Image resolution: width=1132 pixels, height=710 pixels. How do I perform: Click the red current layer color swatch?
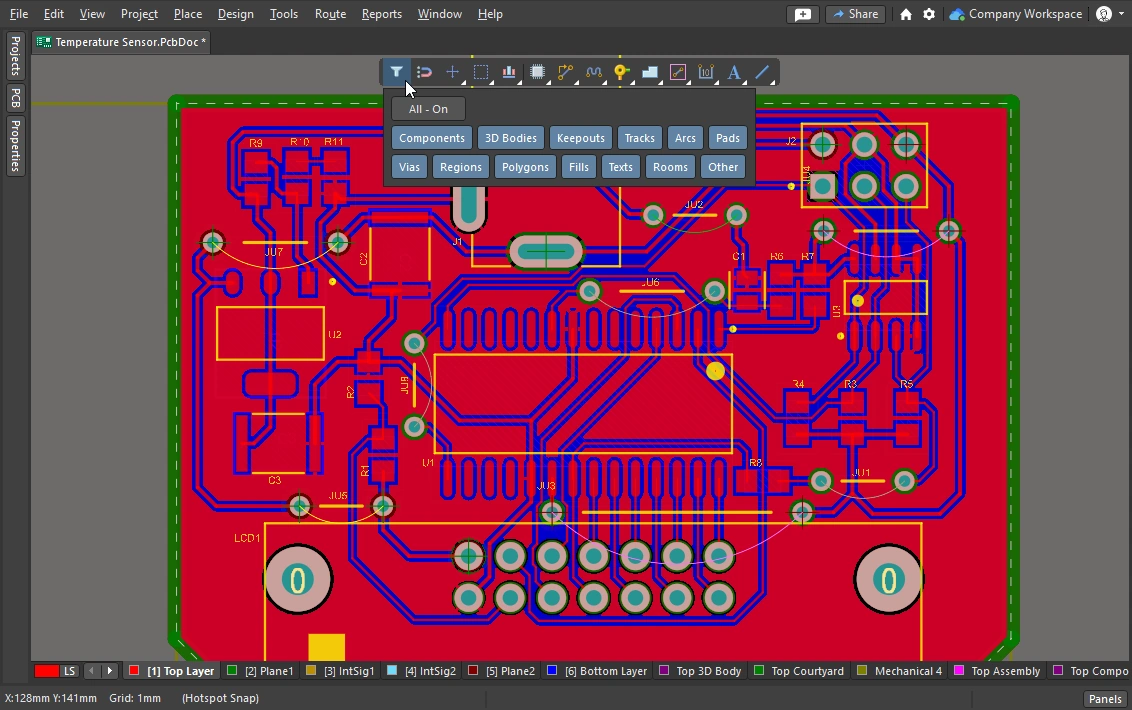pyautogui.click(x=46, y=671)
